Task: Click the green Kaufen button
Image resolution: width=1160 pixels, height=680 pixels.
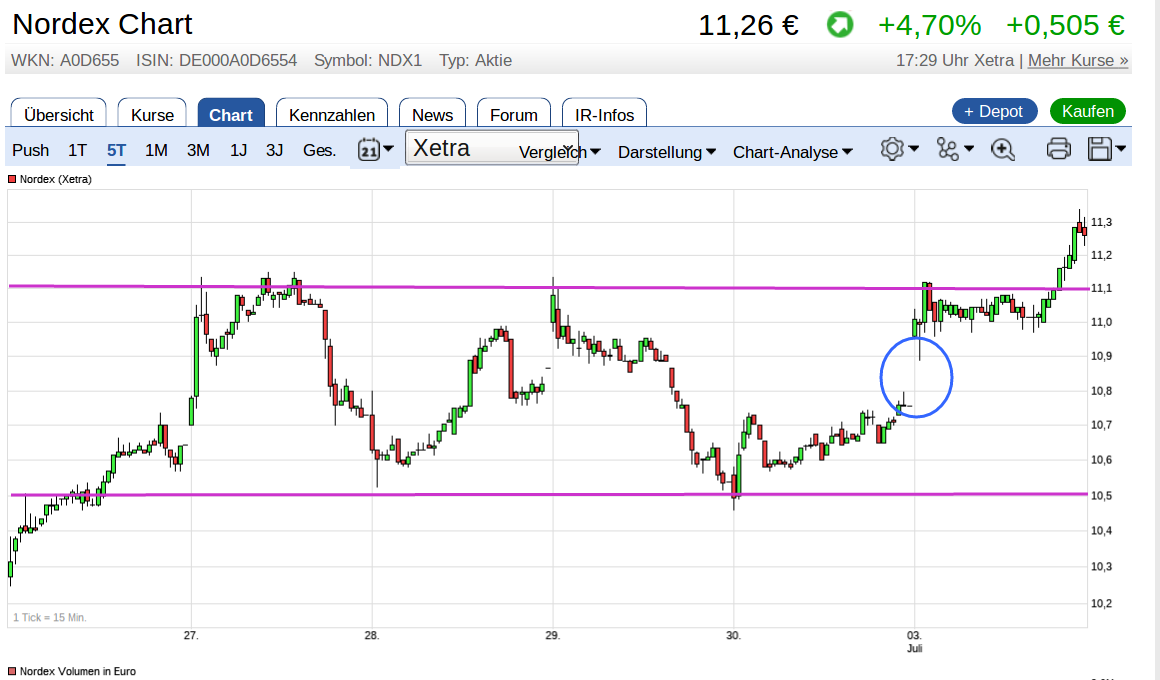Action: (1088, 111)
